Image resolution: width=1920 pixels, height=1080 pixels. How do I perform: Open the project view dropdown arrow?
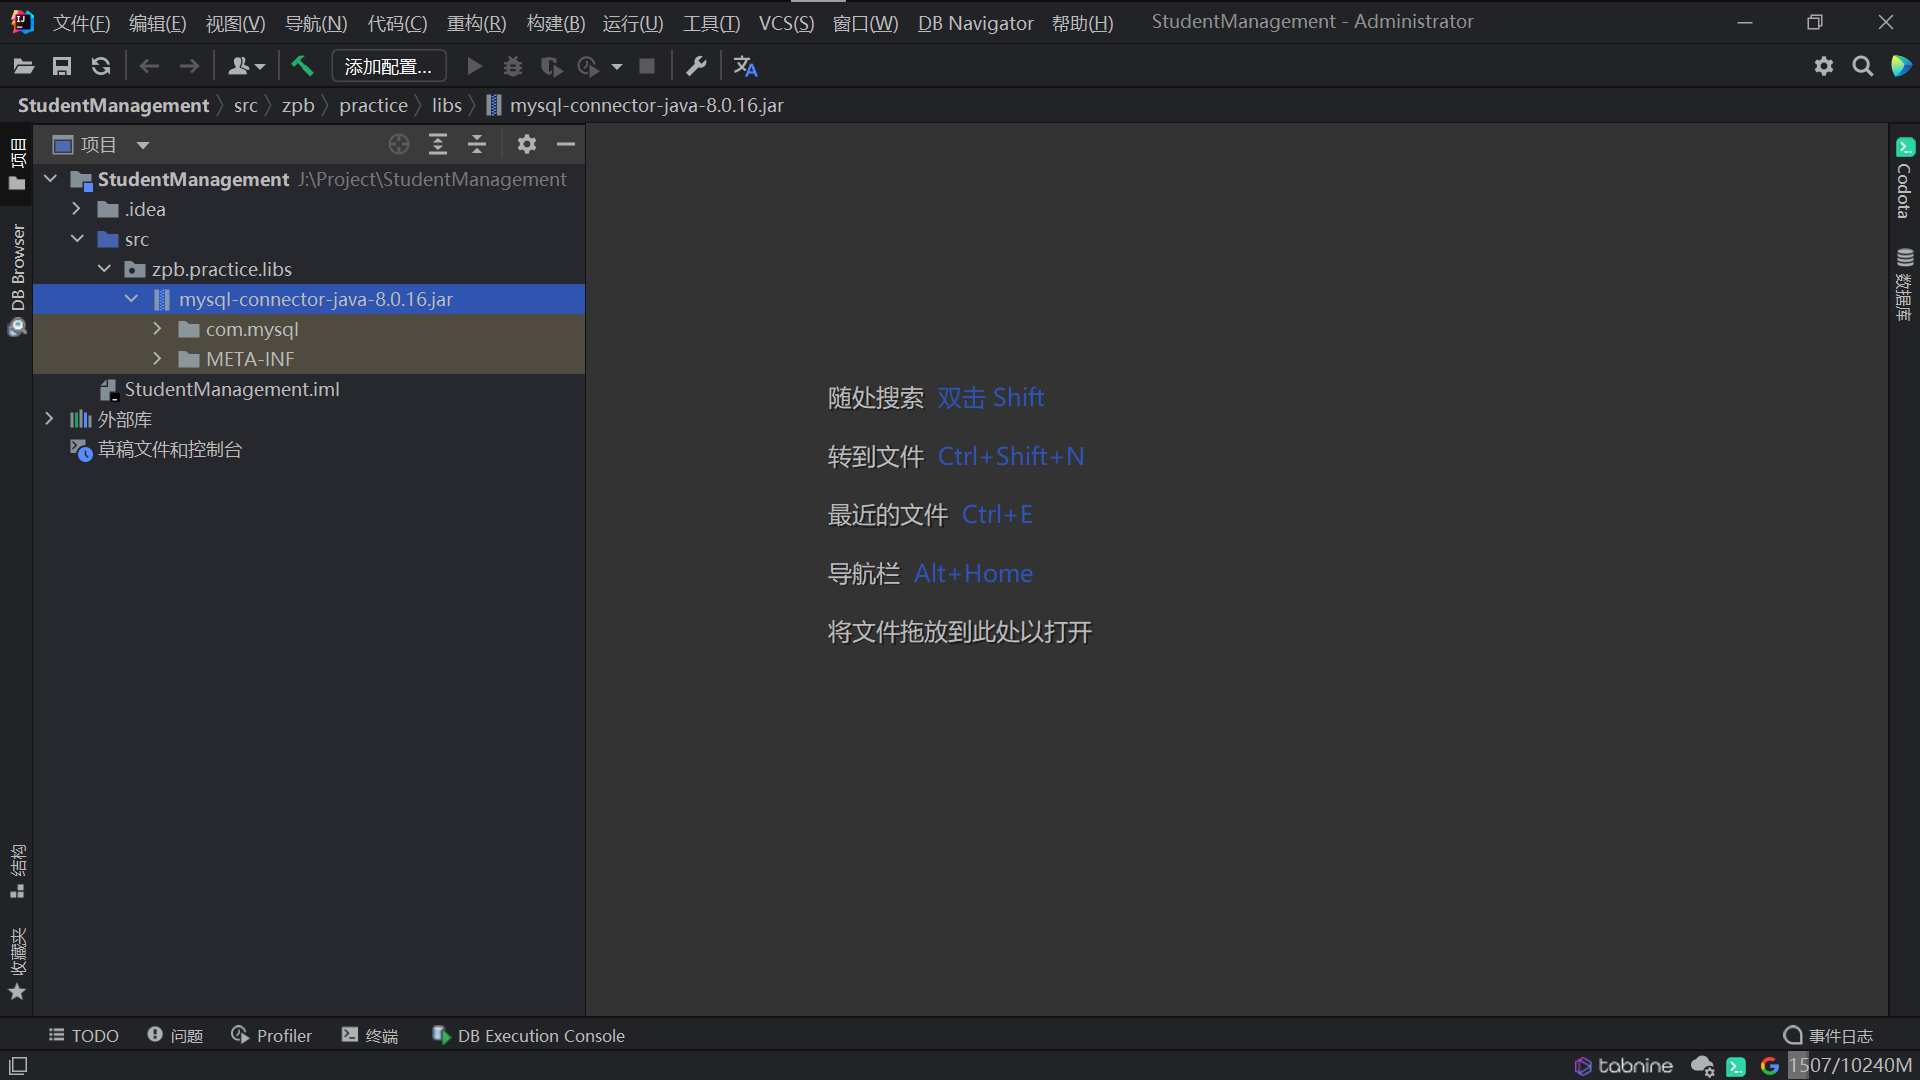pos(143,145)
